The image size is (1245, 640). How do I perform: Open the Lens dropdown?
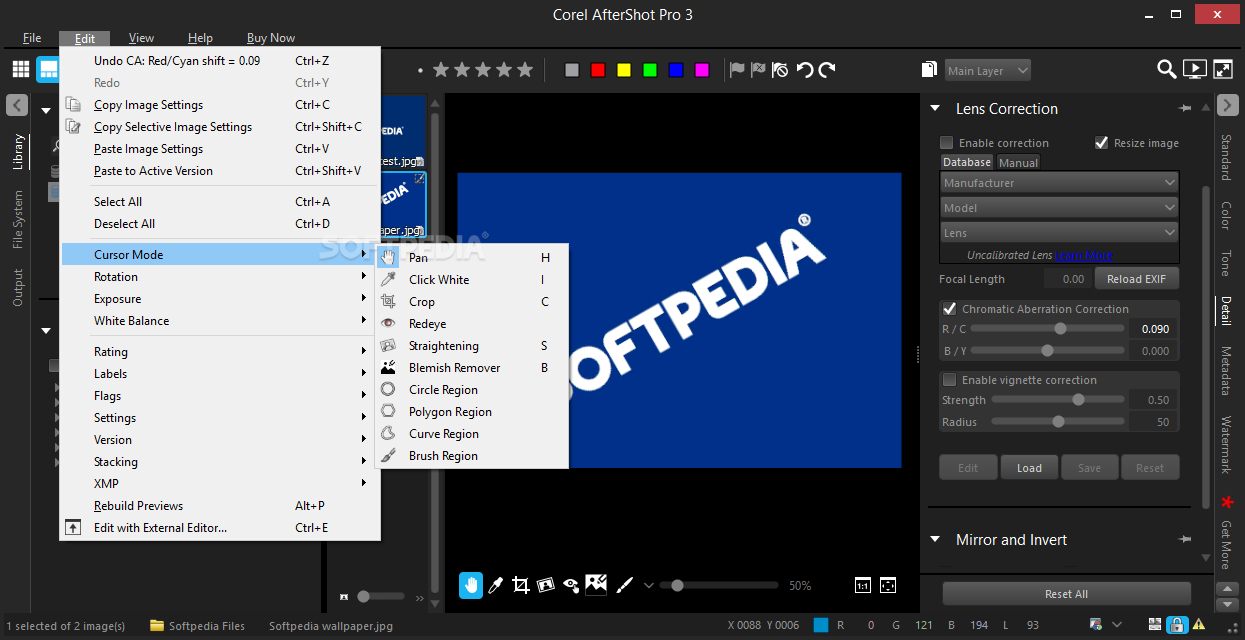click(x=1060, y=233)
